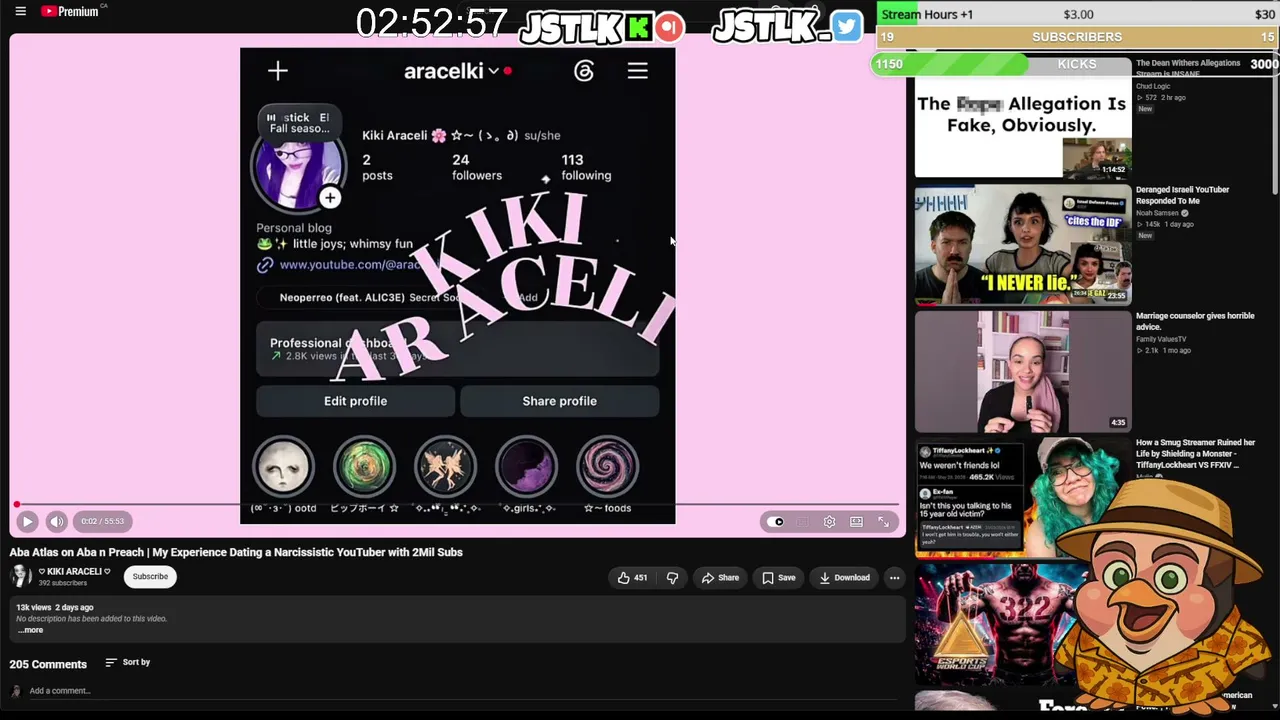Seek using the red video progress bar
Viewport: 1280px width, 720px height.
(x=458, y=505)
